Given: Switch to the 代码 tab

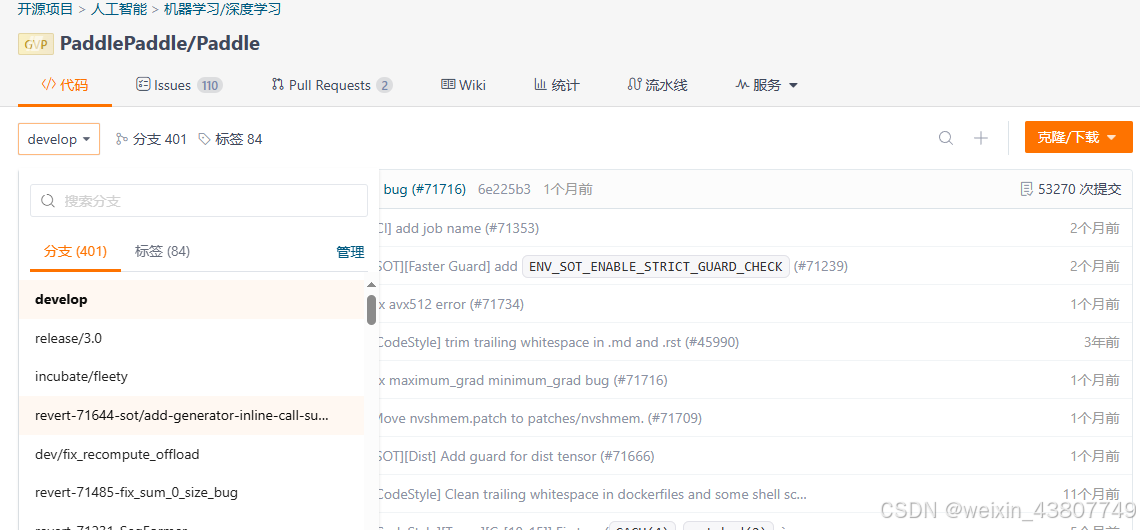Looking at the screenshot, I should point(65,85).
